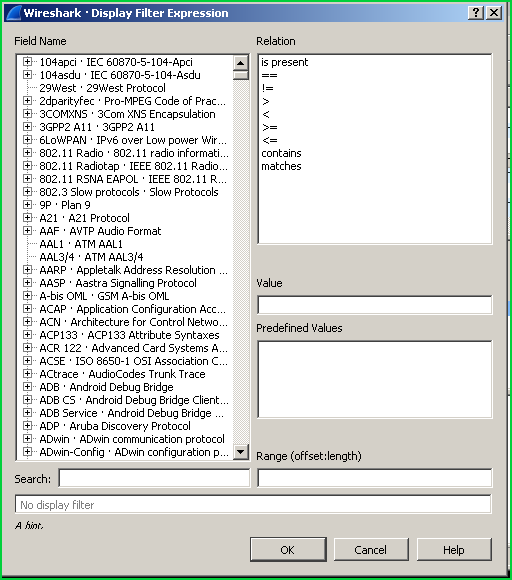Choose the 'is present' relation
512x580 pixels.
coord(284,62)
